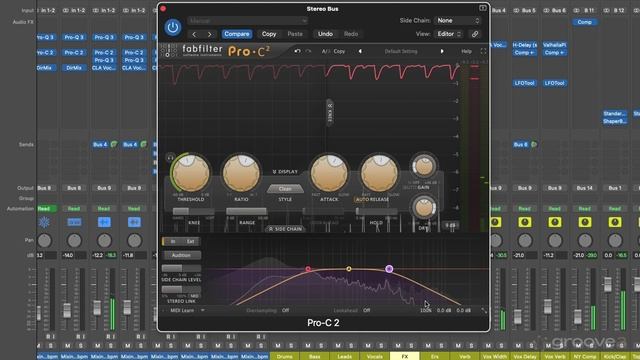Select the yellow side-chain EQ node
640x360 pixels.
pyautogui.click(x=349, y=269)
